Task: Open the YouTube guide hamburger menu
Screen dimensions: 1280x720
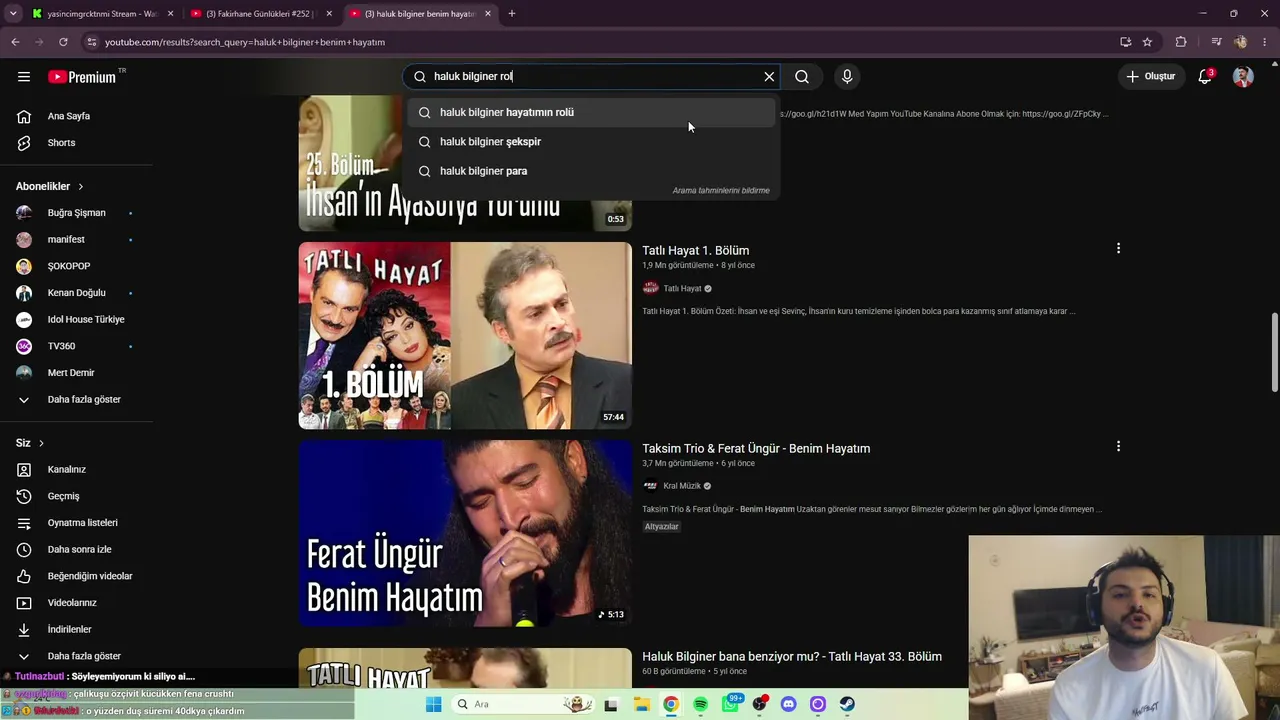Action: tap(24, 76)
